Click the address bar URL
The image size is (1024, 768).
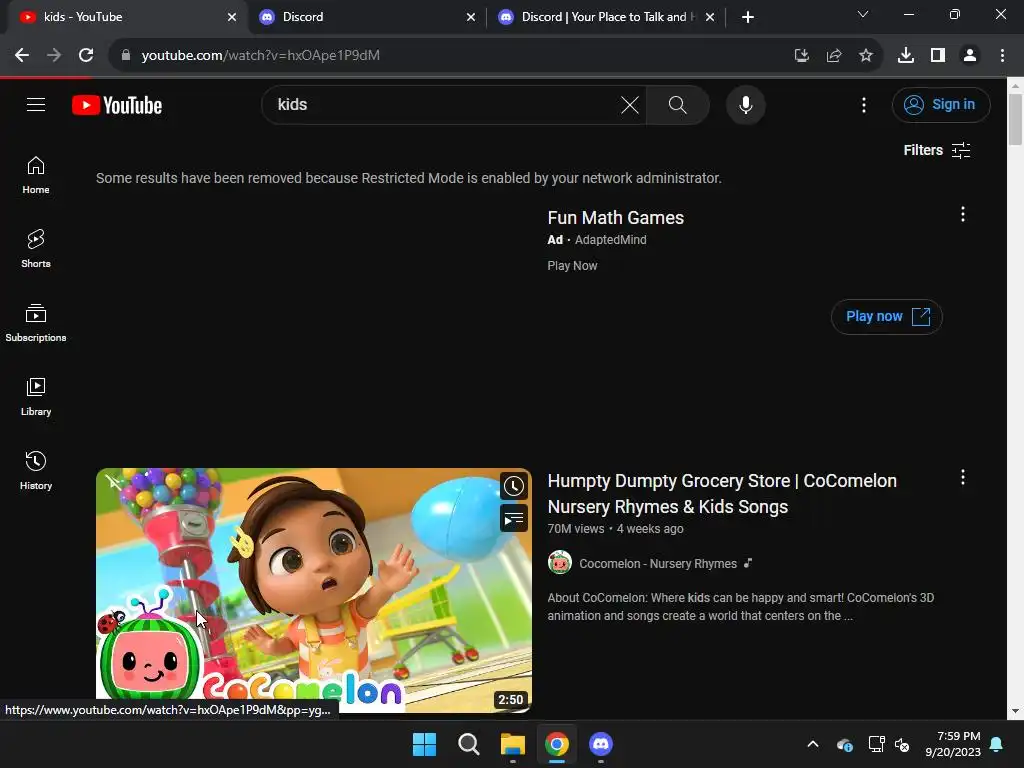(261, 56)
